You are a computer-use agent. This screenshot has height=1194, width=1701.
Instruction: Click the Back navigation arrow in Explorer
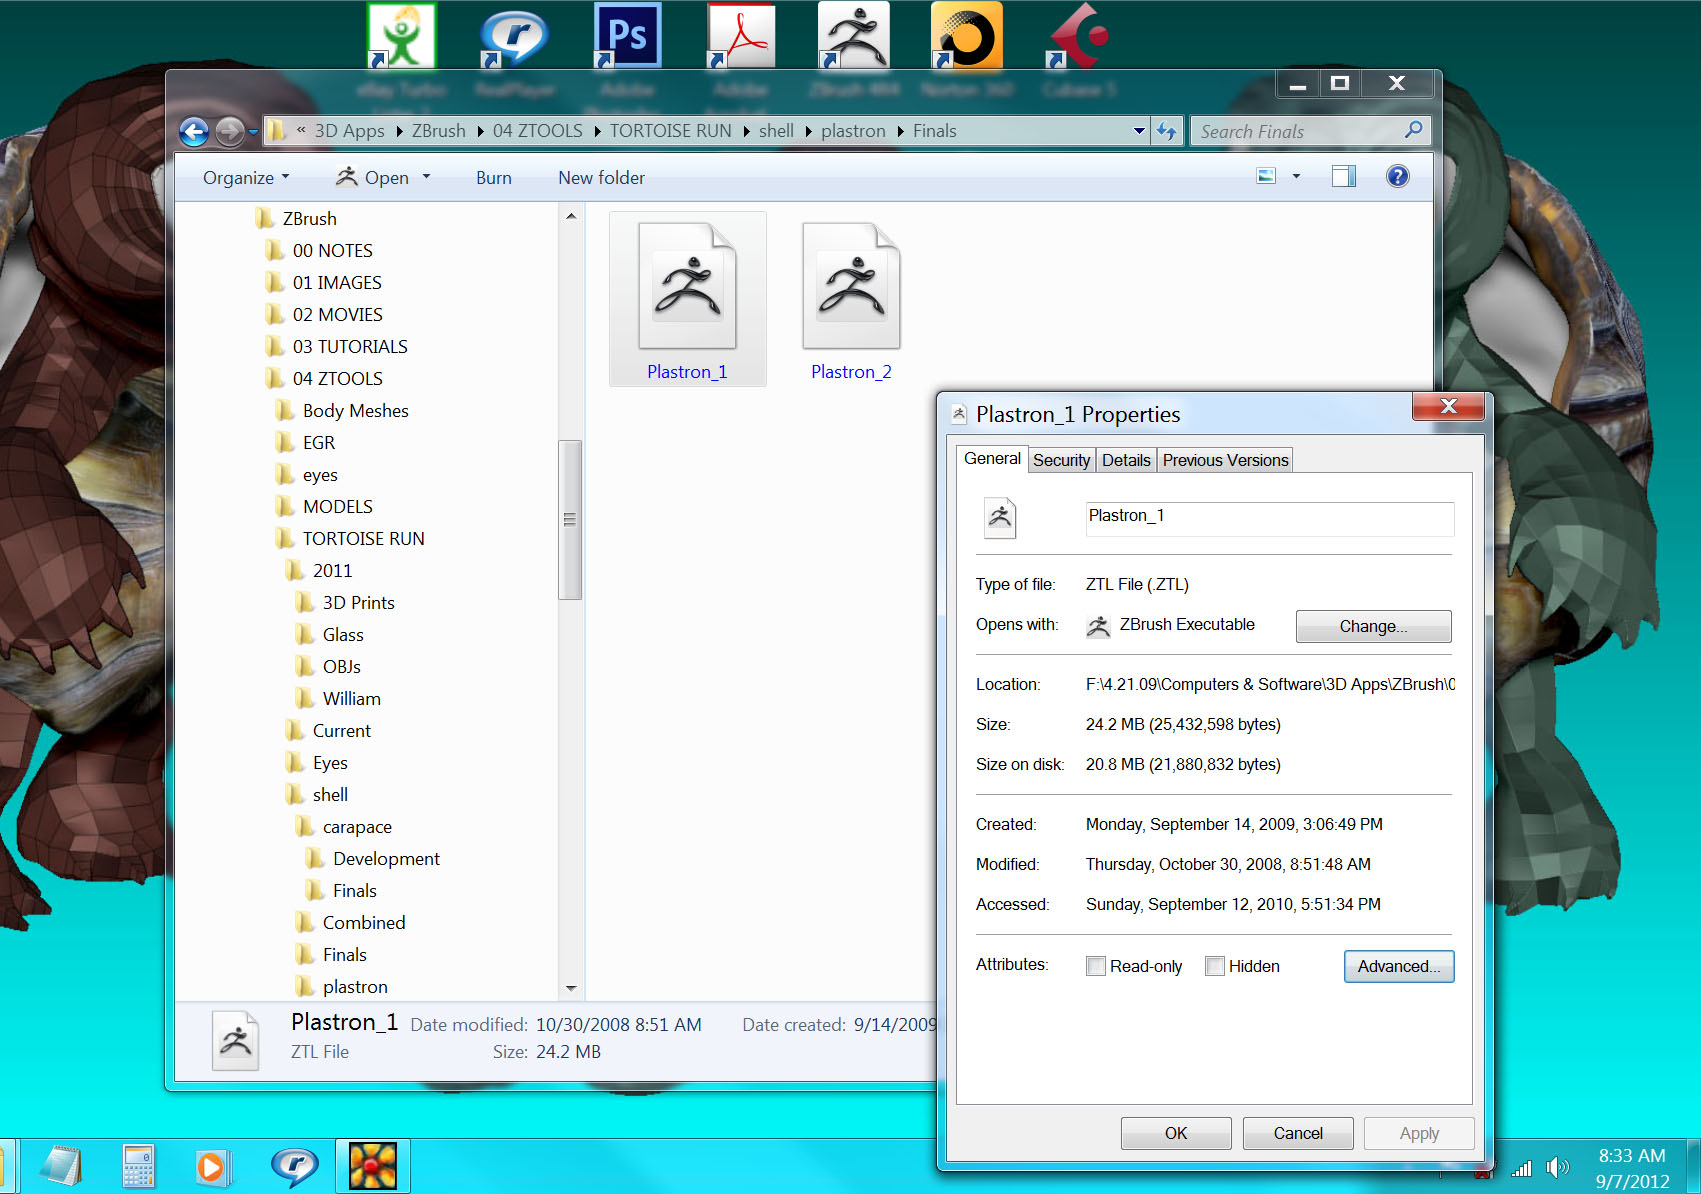coord(193,131)
